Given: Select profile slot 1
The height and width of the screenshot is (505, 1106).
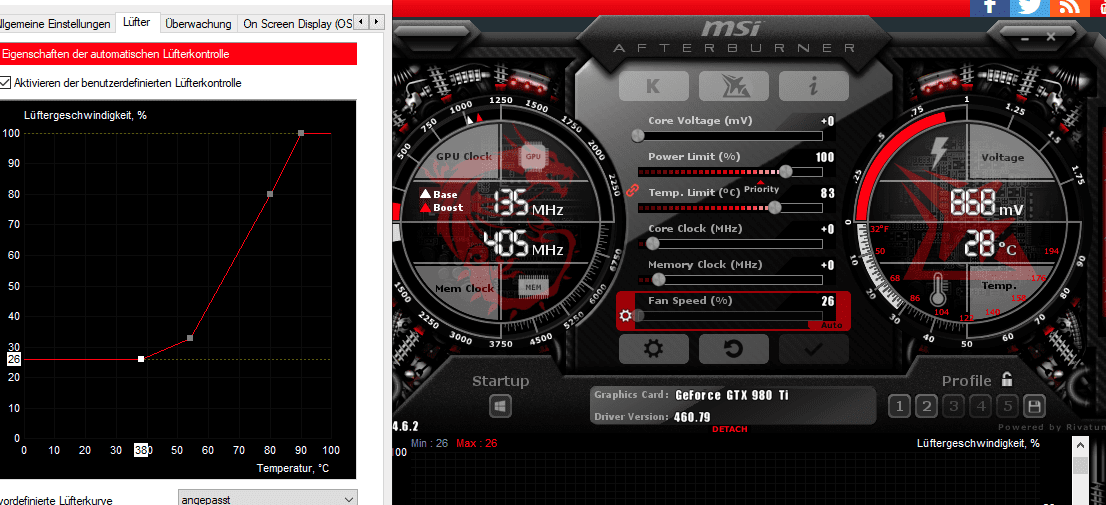Looking at the screenshot, I should 899,406.
